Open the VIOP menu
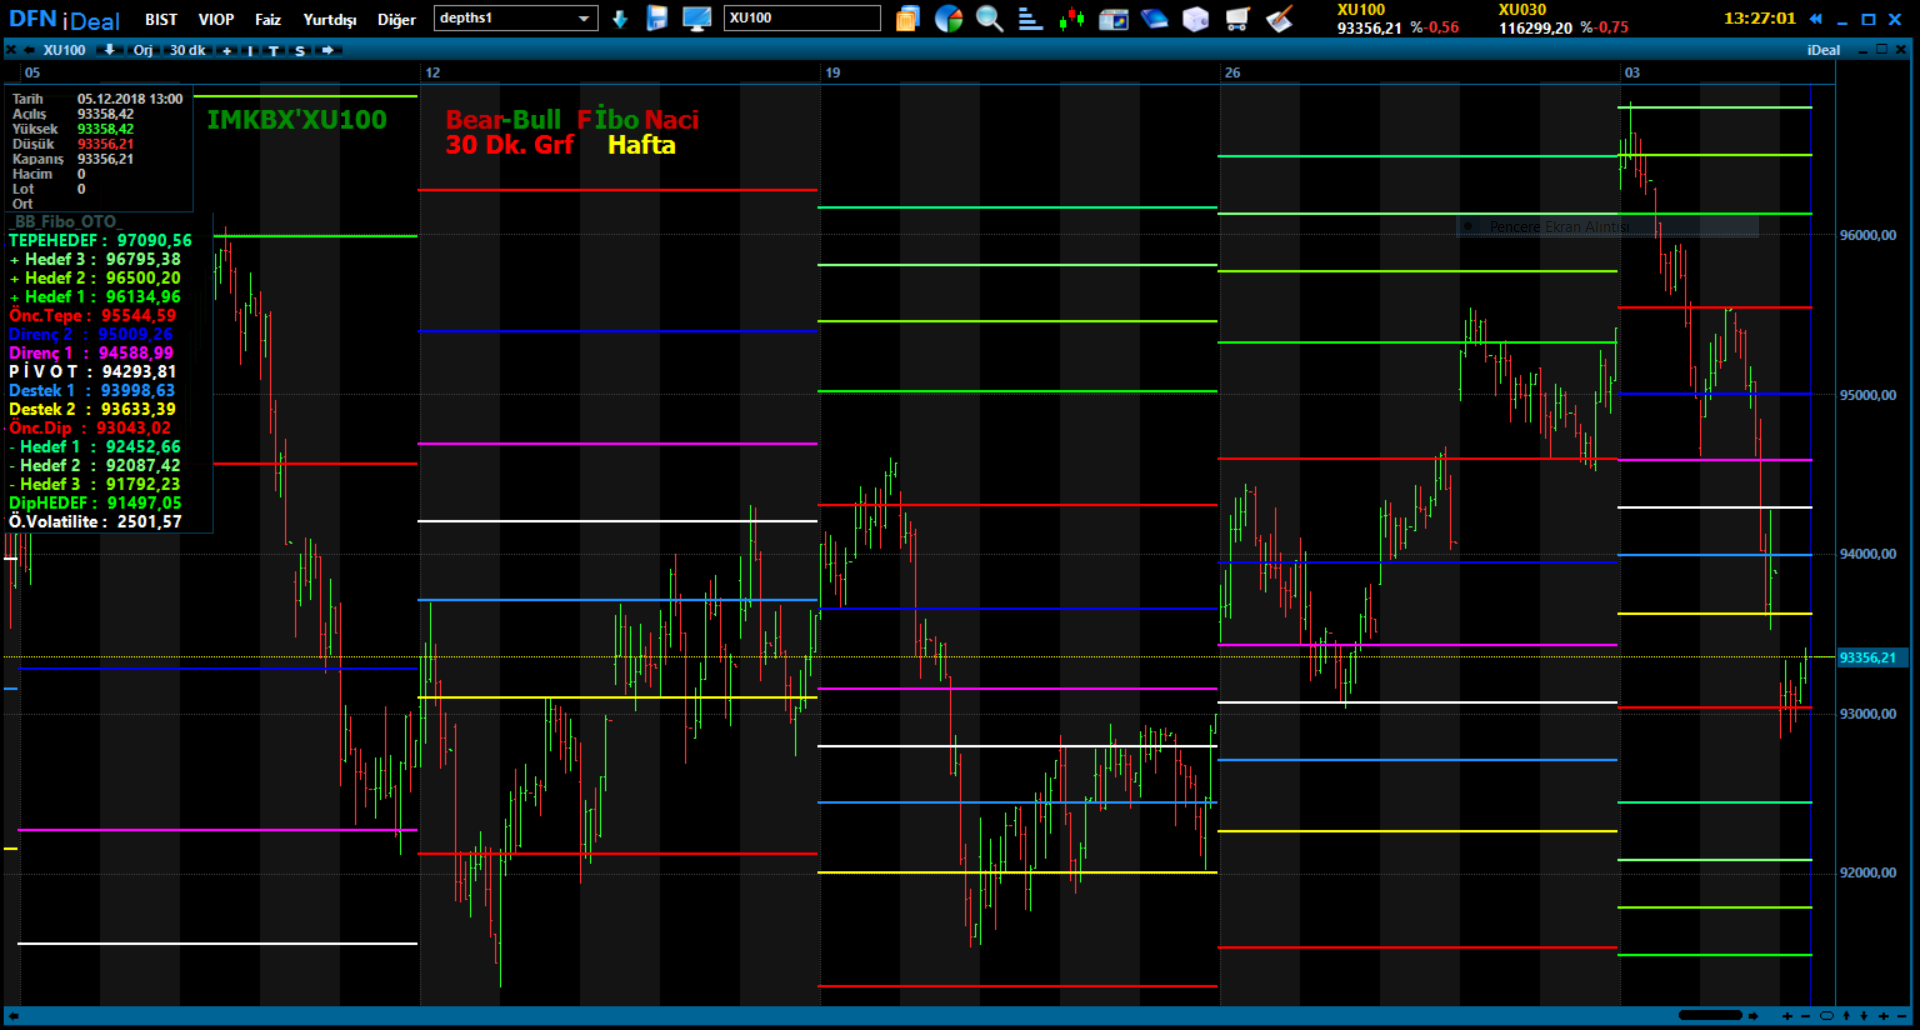Viewport: 1920px width, 1030px height. [x=216, y=19]
